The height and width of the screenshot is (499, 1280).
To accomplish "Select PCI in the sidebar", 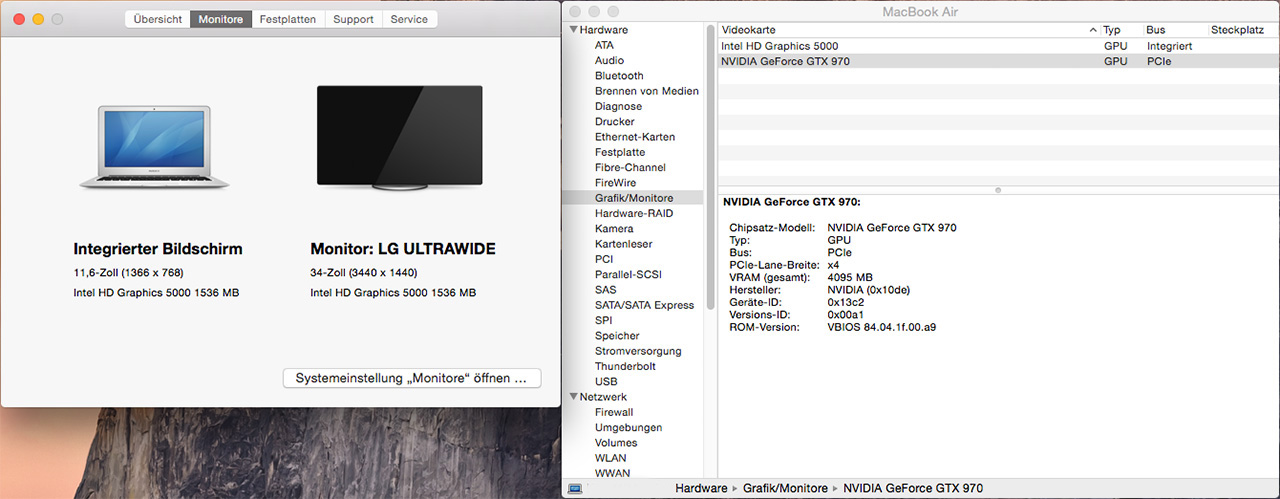I will (604, 259).
